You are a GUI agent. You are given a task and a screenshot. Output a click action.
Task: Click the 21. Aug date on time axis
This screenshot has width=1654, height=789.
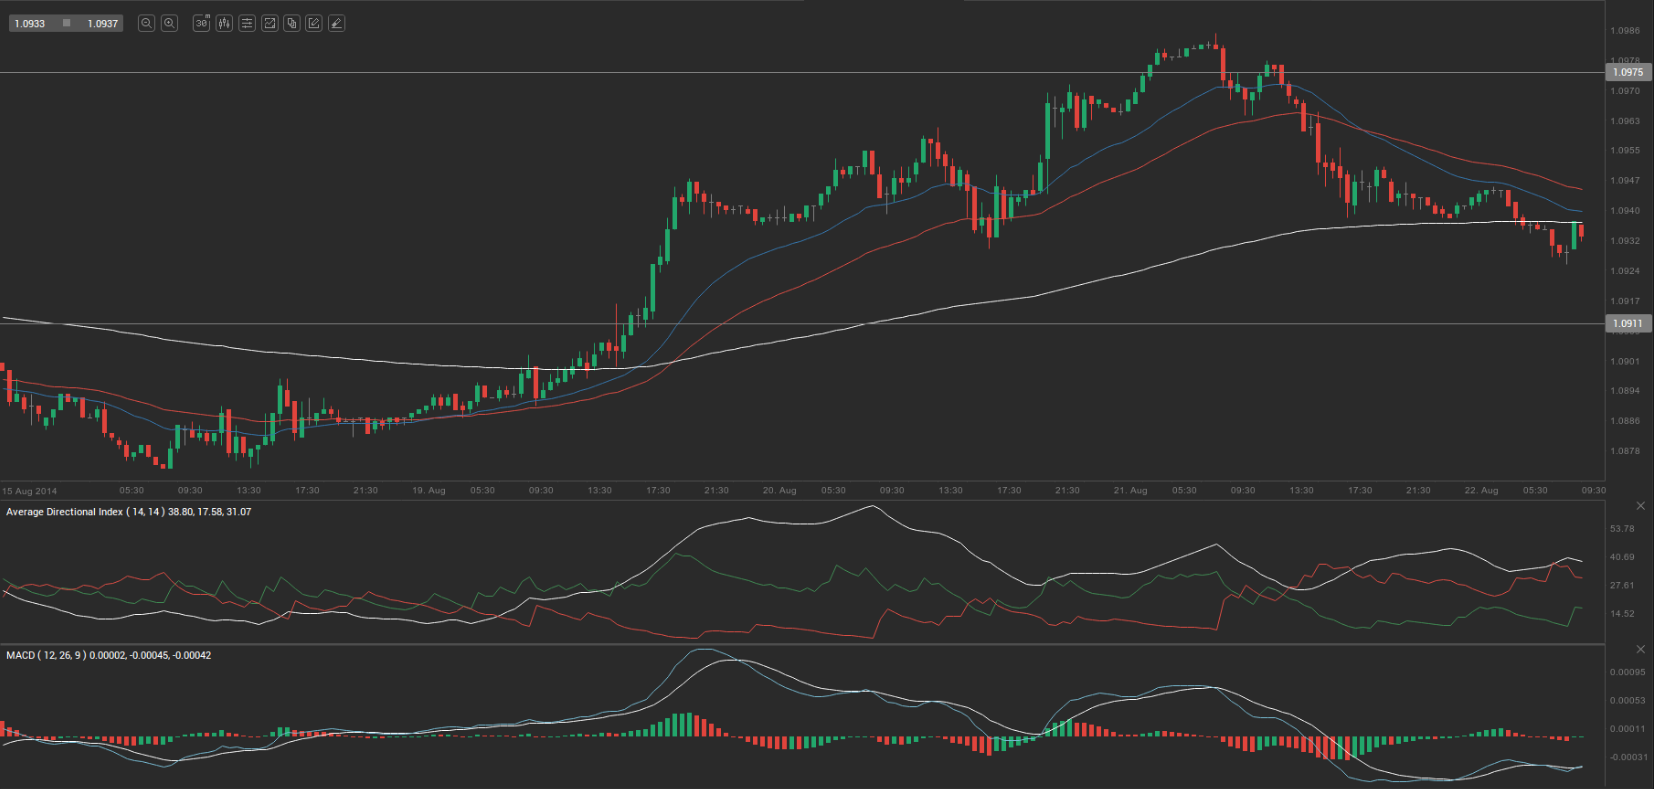tap(1130, 491)
